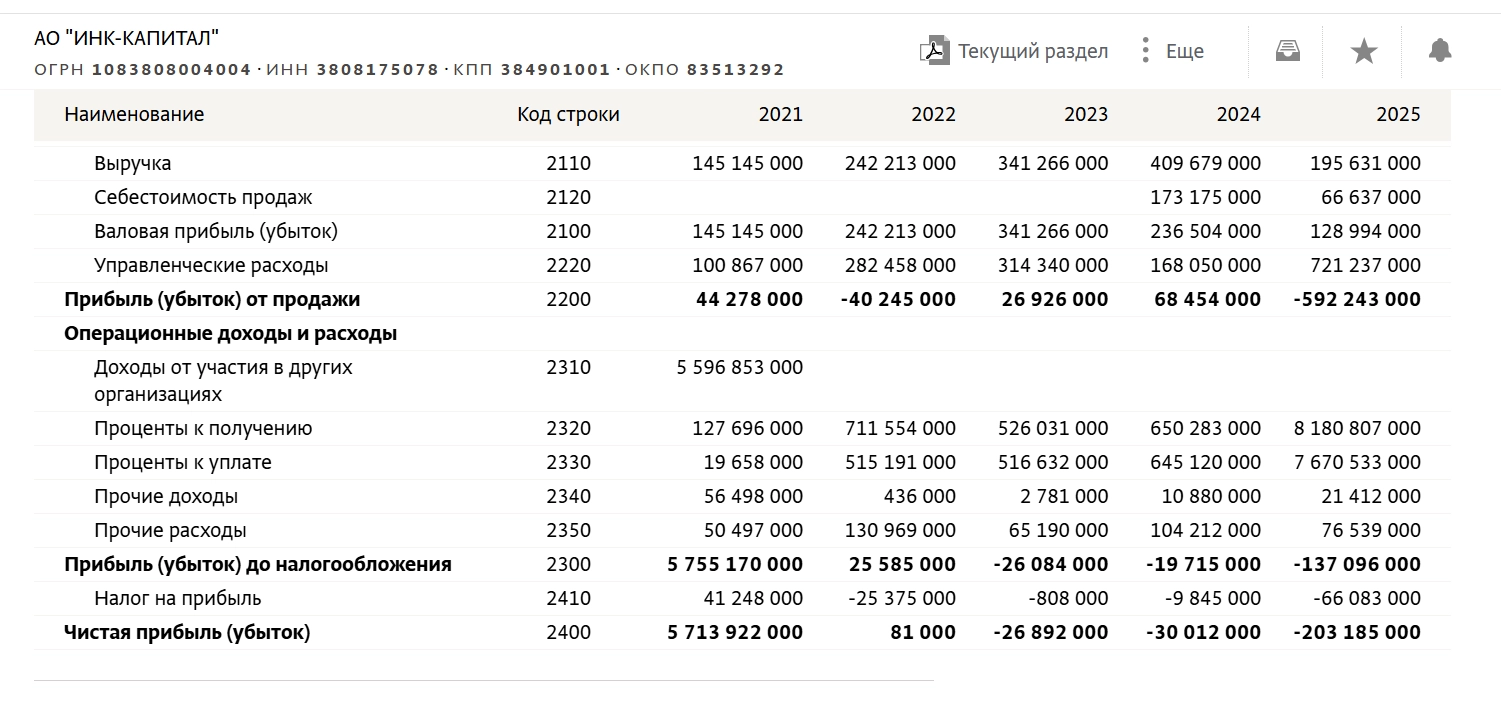Click the company name АО ИНК-КАПИТАЛ

point(127,39)
